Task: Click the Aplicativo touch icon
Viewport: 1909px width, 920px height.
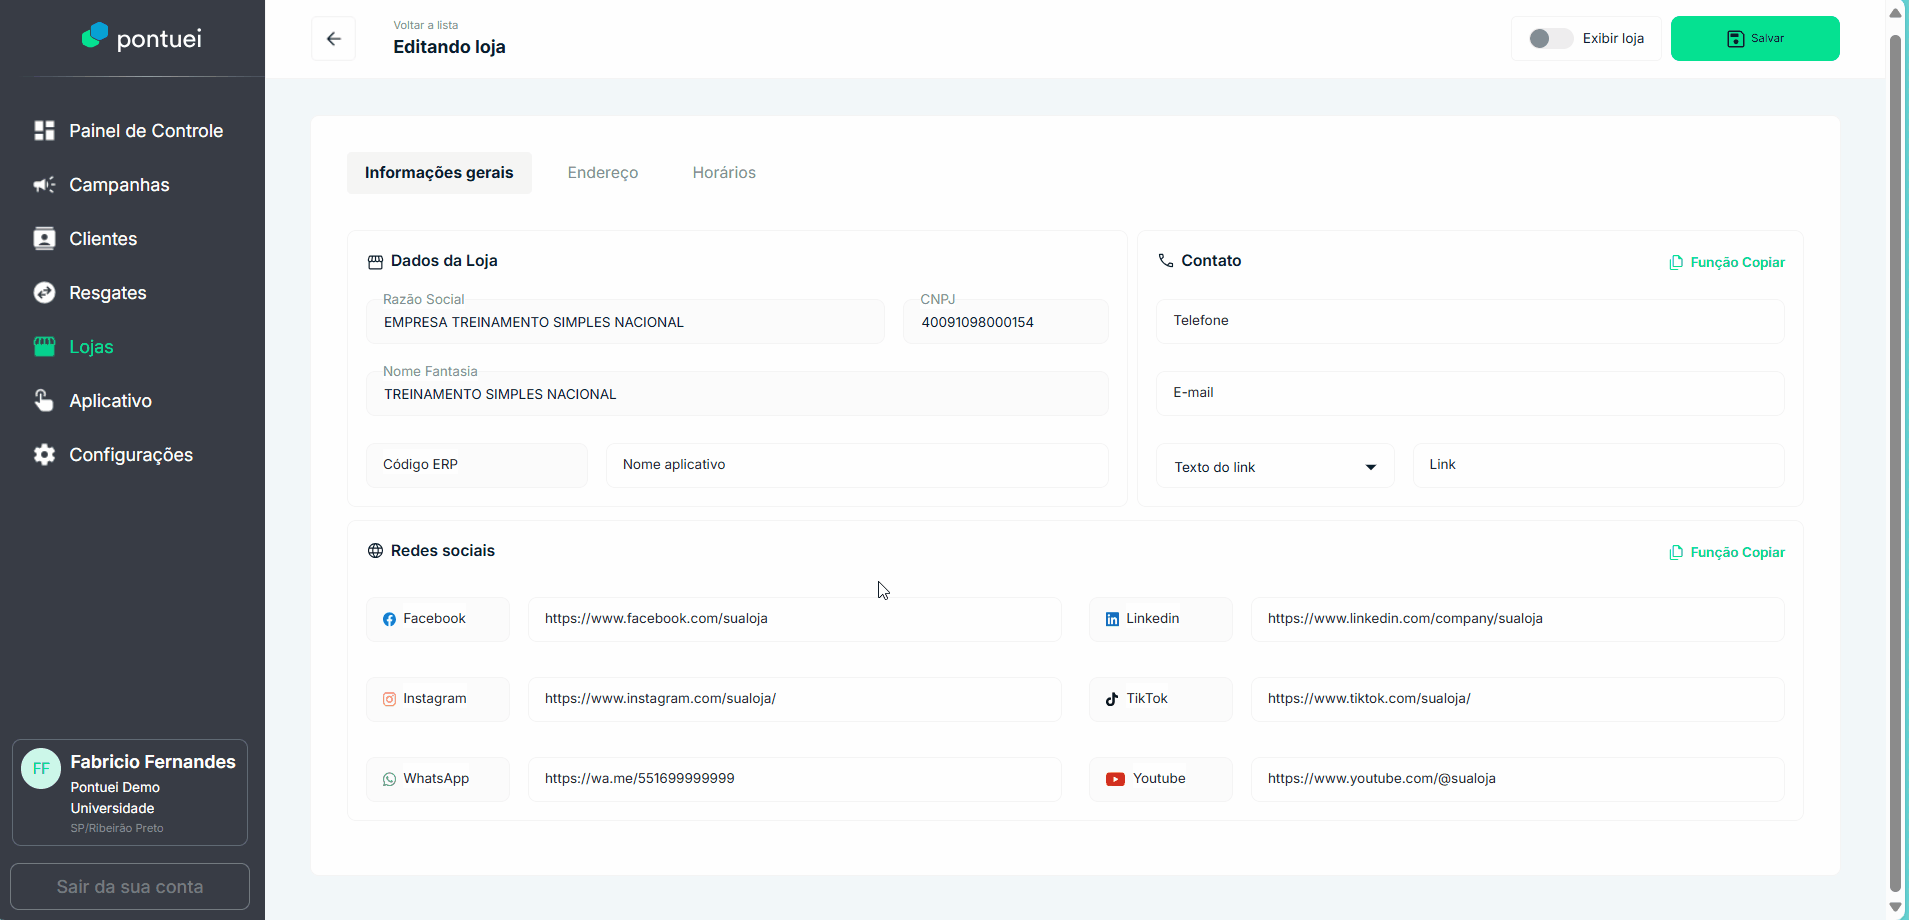Action: (44, 401)
